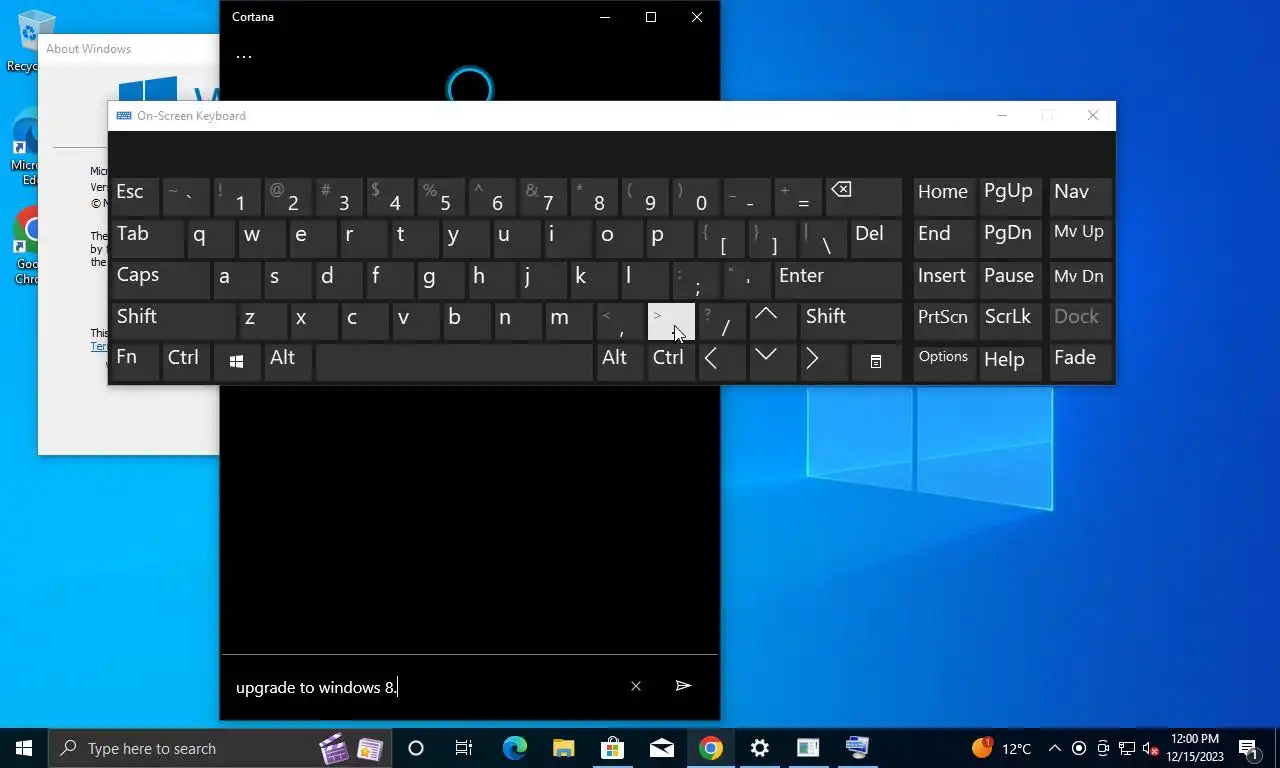
Task: Tap the Del key
Action: pyautogui.click(x=876, y=238)
